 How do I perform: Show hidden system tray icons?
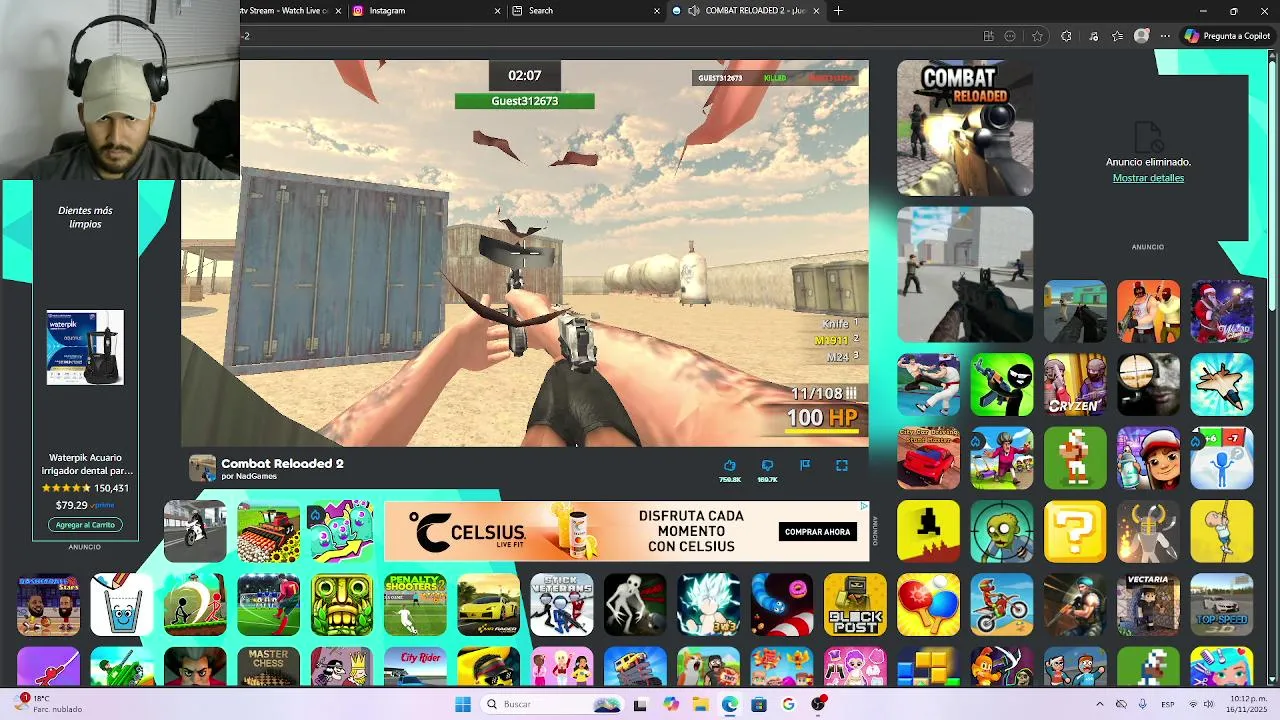click(1099, 704)
